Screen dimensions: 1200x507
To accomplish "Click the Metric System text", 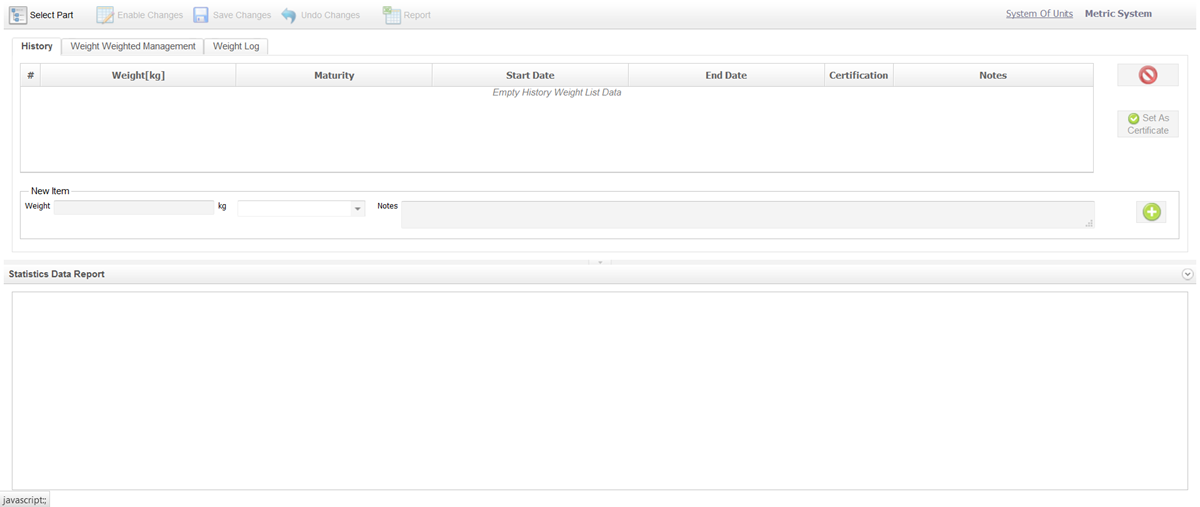I will pyautogui.click(x=1118, y=14).
